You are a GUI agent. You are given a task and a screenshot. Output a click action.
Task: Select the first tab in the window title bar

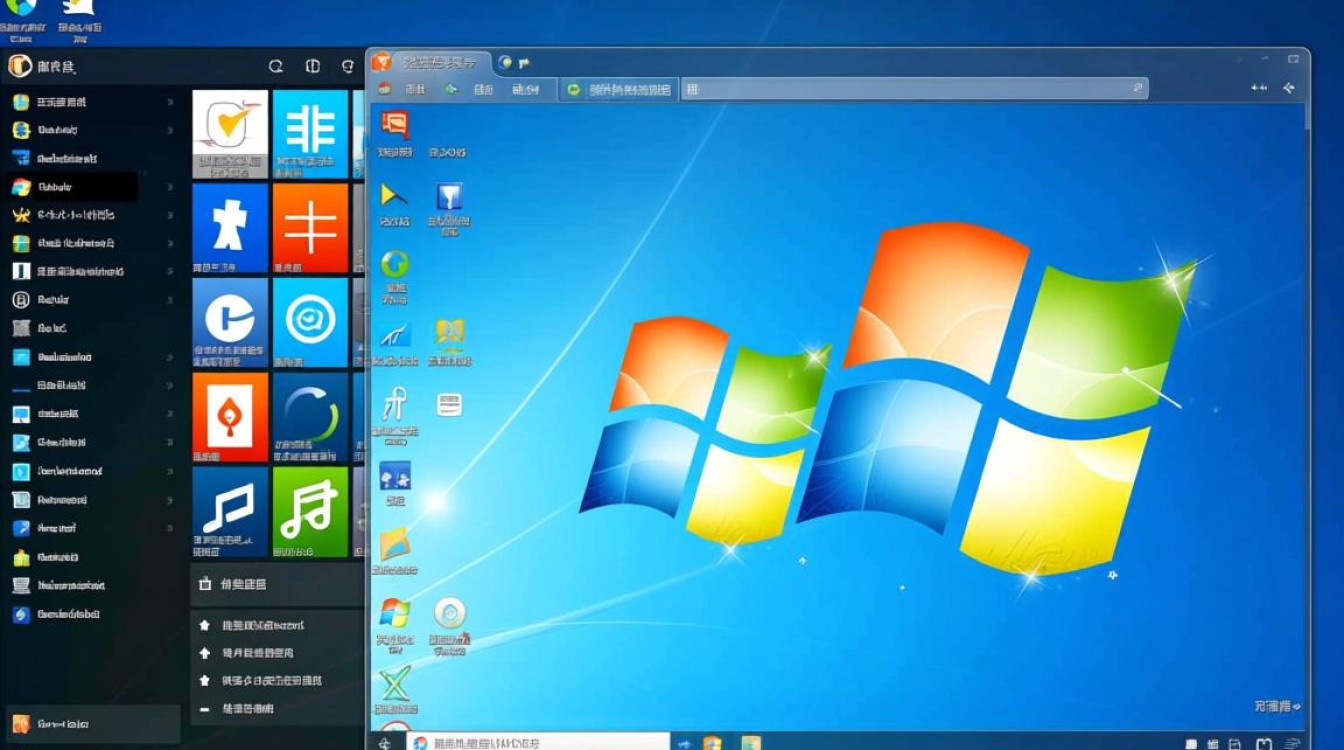(431, 62)
